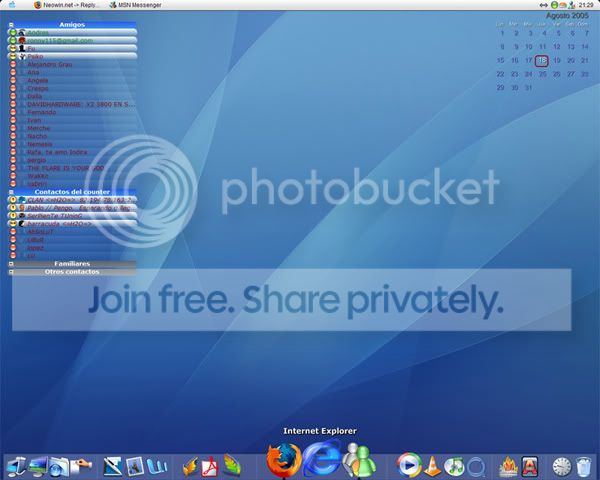Click the clock icon in dock
Image resolution: width=600 pixels, height=480 pixels.
561,467
